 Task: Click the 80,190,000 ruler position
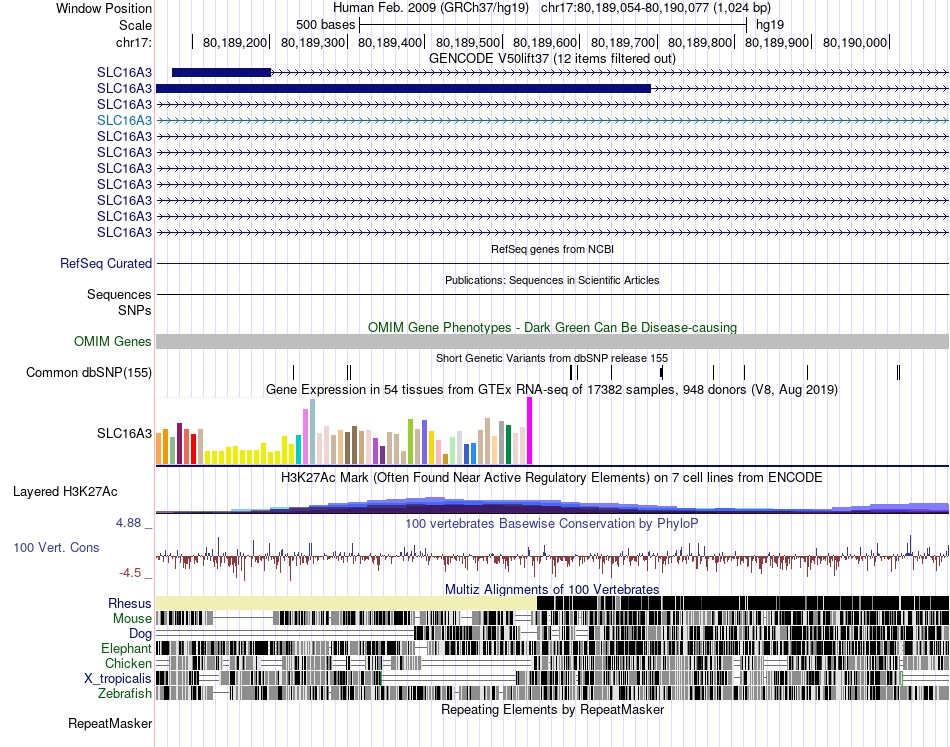point(855,42)
